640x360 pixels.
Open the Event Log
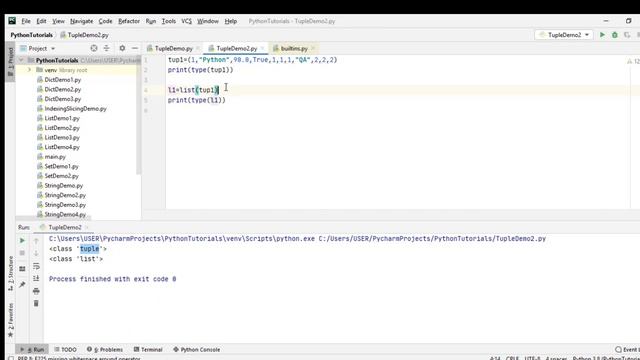click(x=627, y=350)
